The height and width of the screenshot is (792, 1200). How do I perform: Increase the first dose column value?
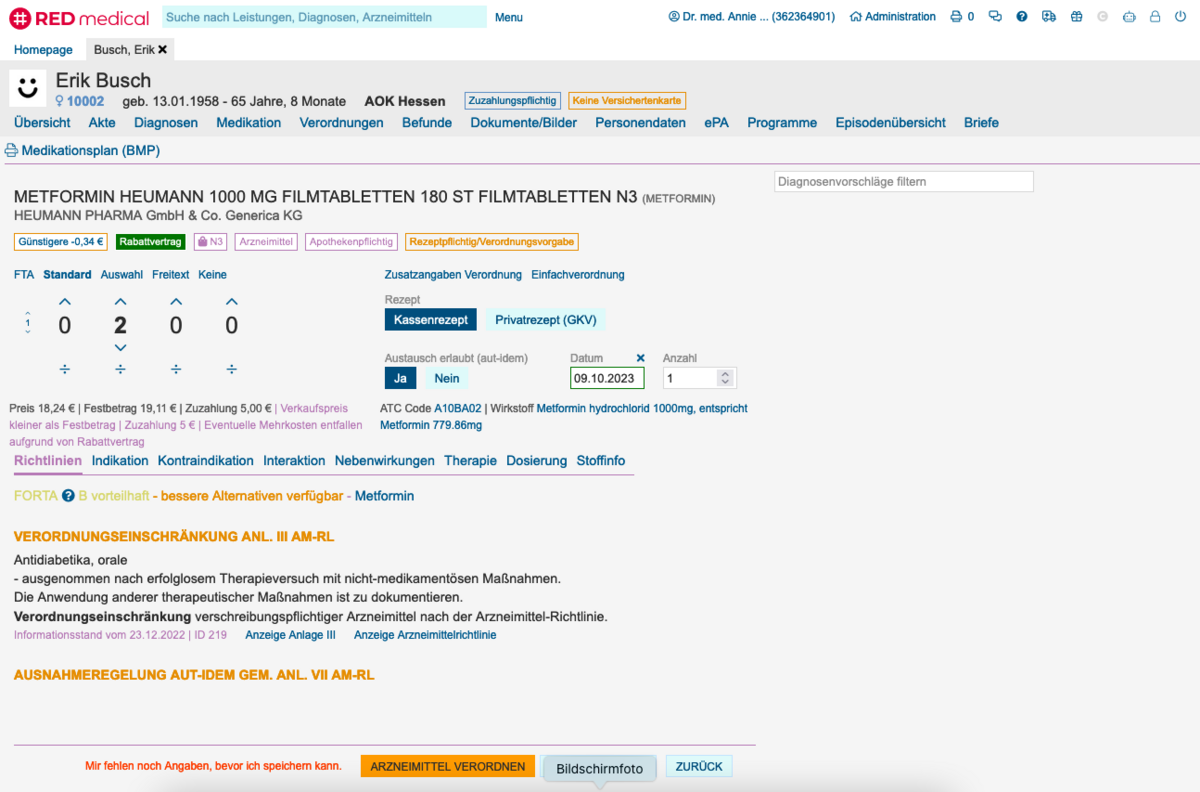tap(65, 301)
